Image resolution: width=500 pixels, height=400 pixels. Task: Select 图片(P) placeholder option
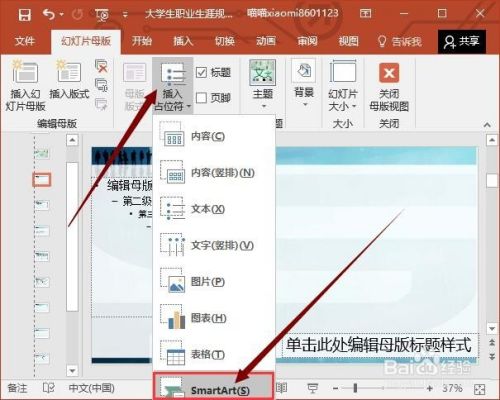213,282
